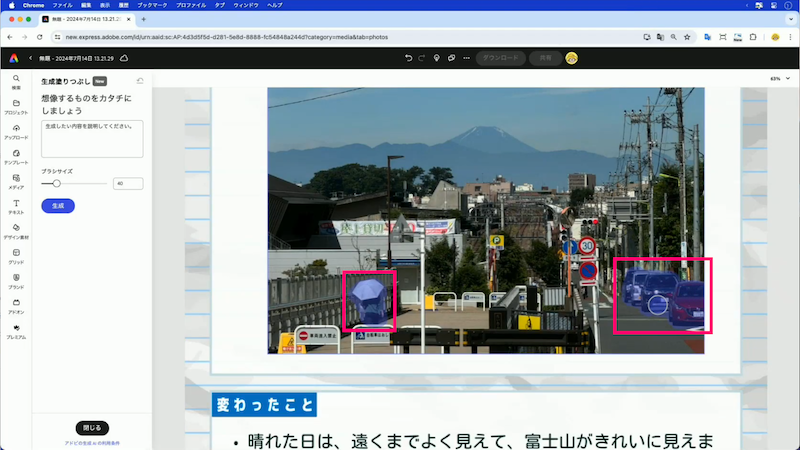Open the 履歴 menu
Viewport: 800px width, 450px height.
tap(123, 5)
